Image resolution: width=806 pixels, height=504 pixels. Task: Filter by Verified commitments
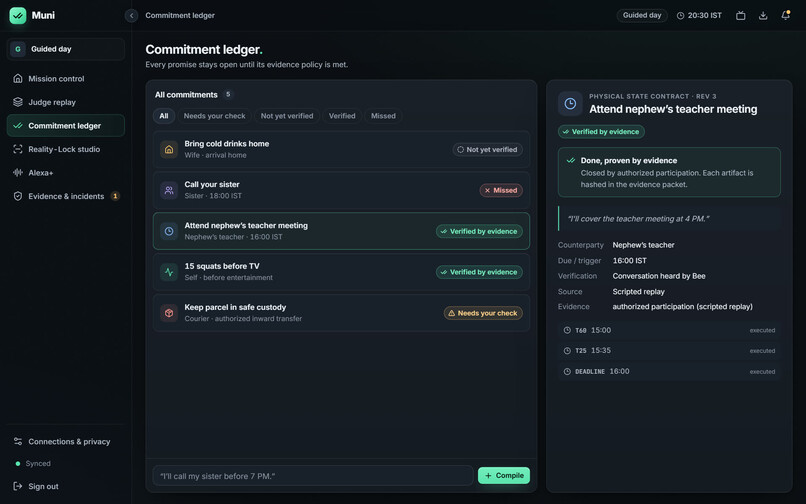tap(342, 116)
